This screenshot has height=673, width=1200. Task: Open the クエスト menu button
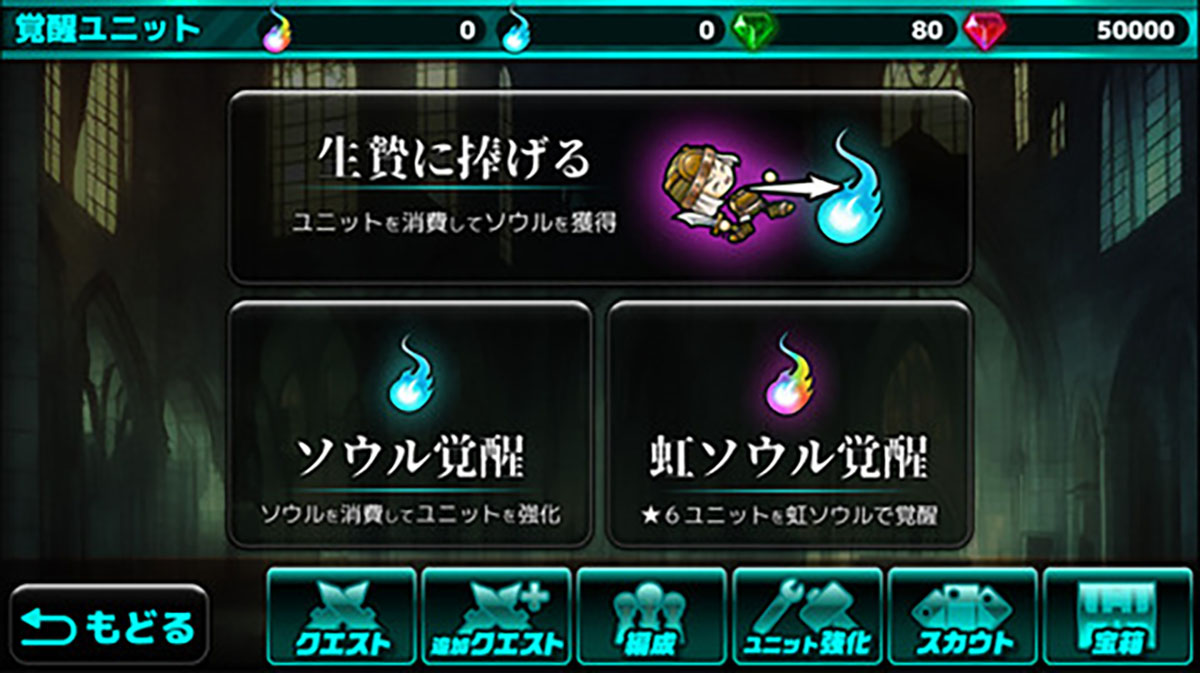340,618
